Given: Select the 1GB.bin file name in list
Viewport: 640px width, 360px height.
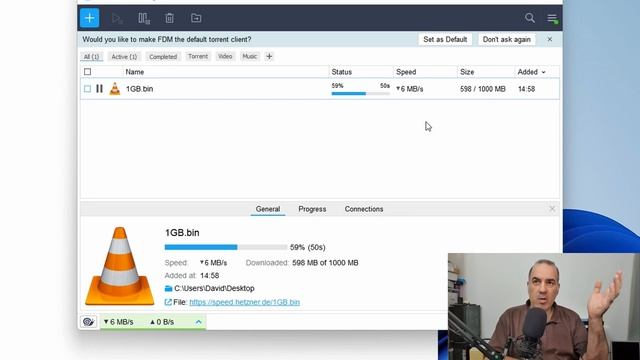Looking at the screenshot, I should 140,89.
